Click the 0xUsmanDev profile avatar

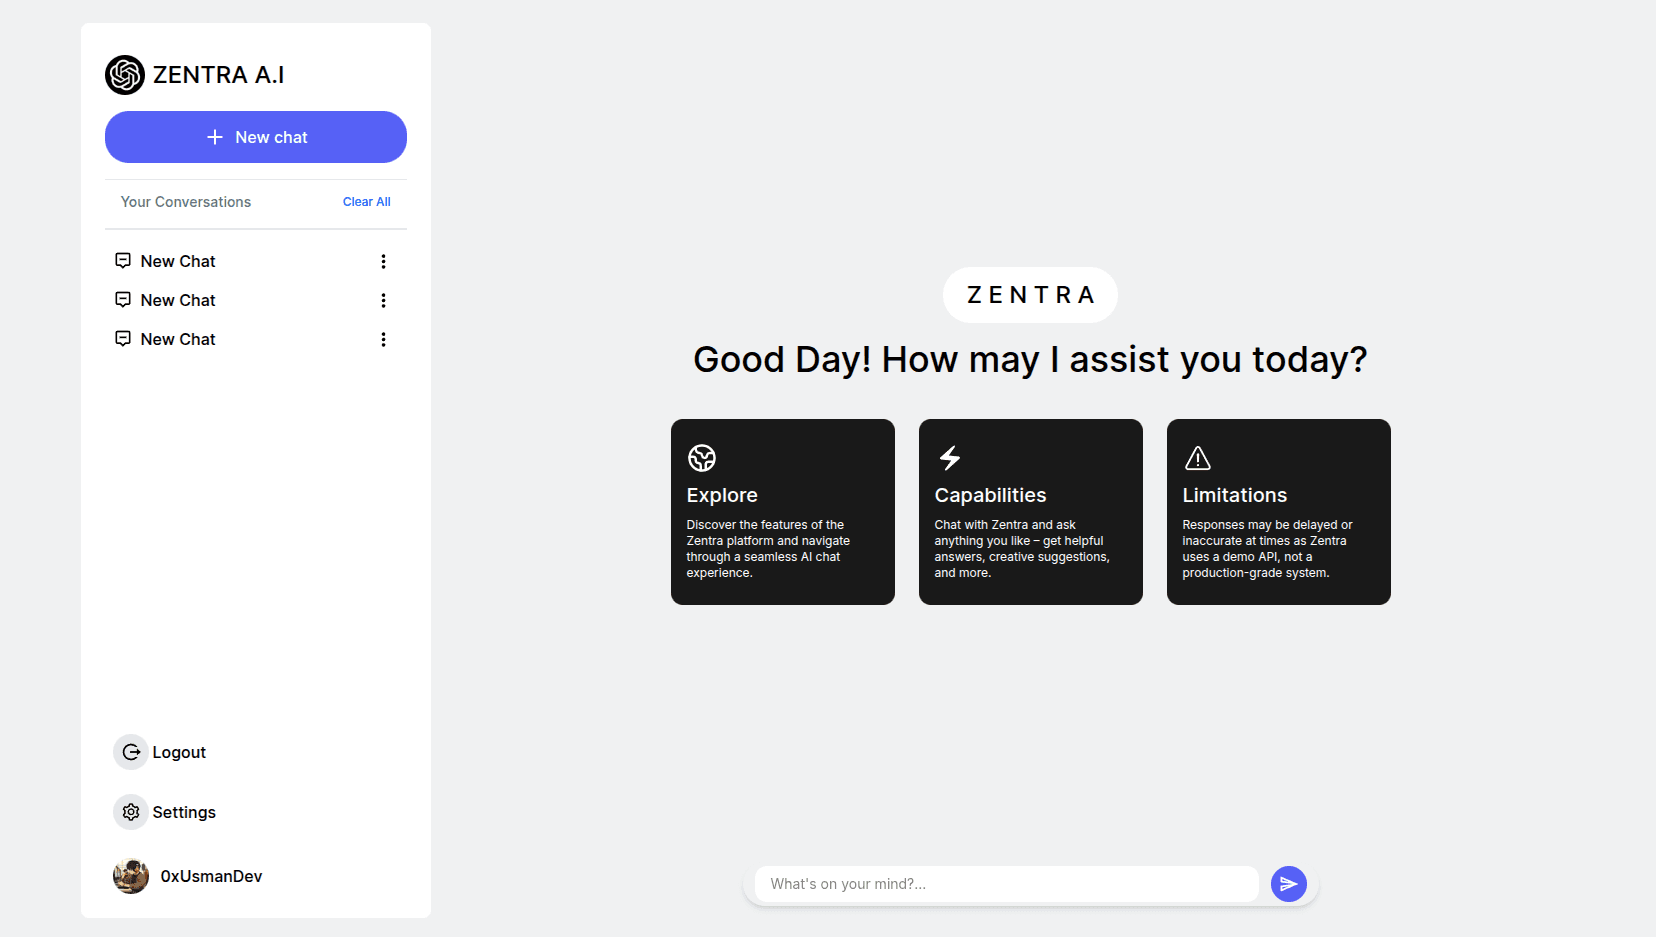pos(131,876)
